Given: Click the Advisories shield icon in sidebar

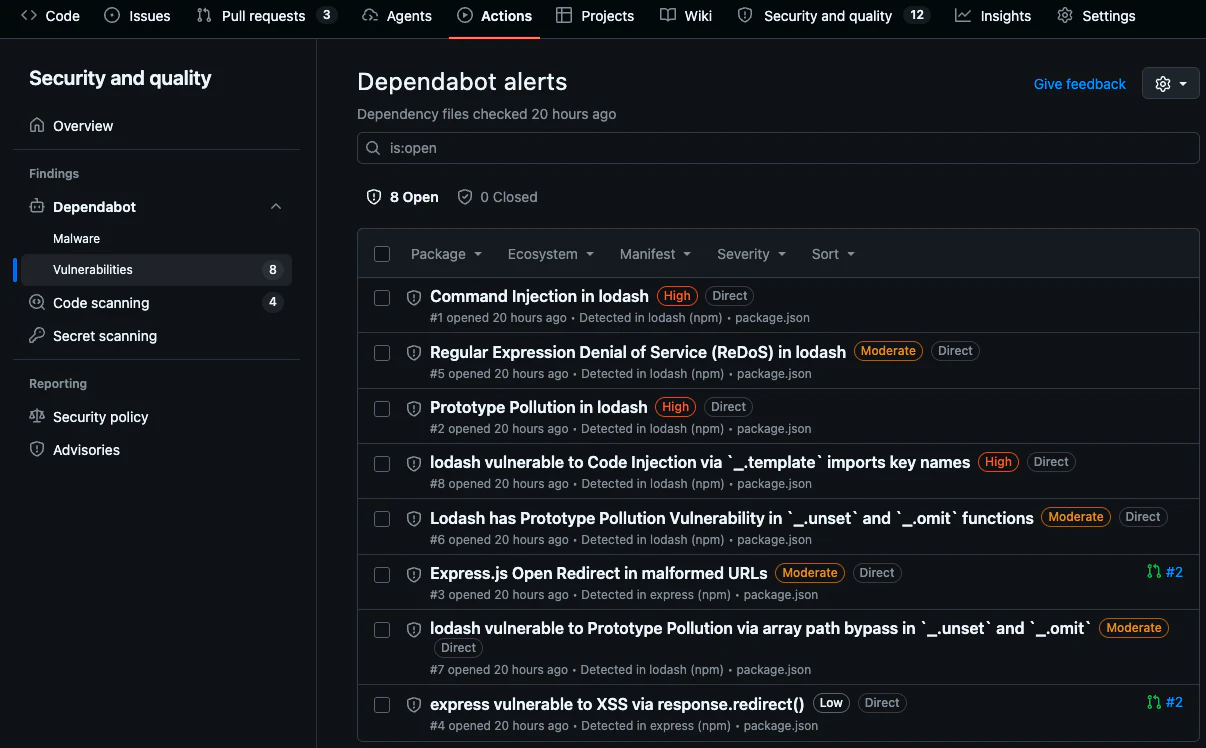Looking at the screenshot, I should (x=37, y=450).
